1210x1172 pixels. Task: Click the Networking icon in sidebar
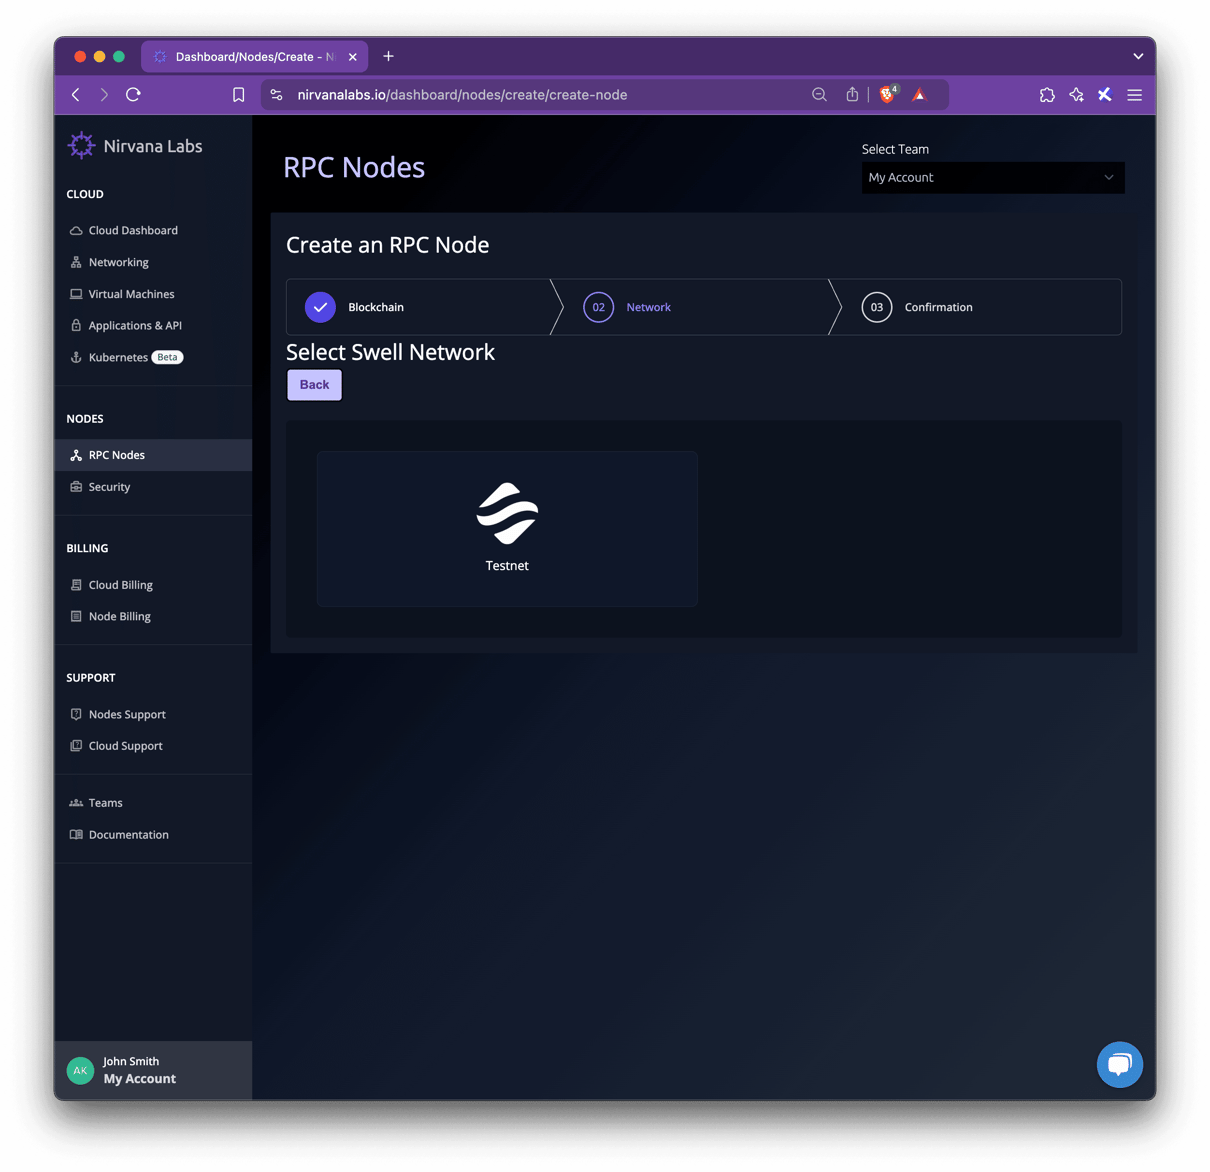[76, 262]
